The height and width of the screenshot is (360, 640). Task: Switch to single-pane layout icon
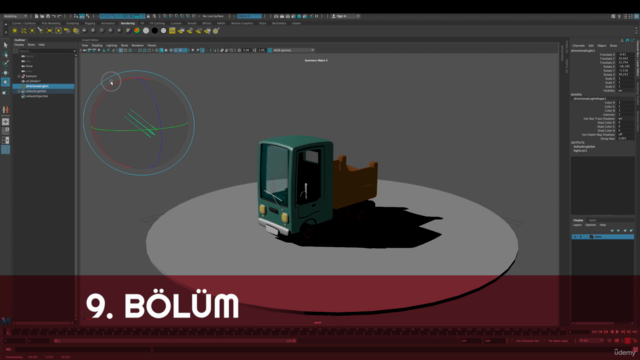5,122
